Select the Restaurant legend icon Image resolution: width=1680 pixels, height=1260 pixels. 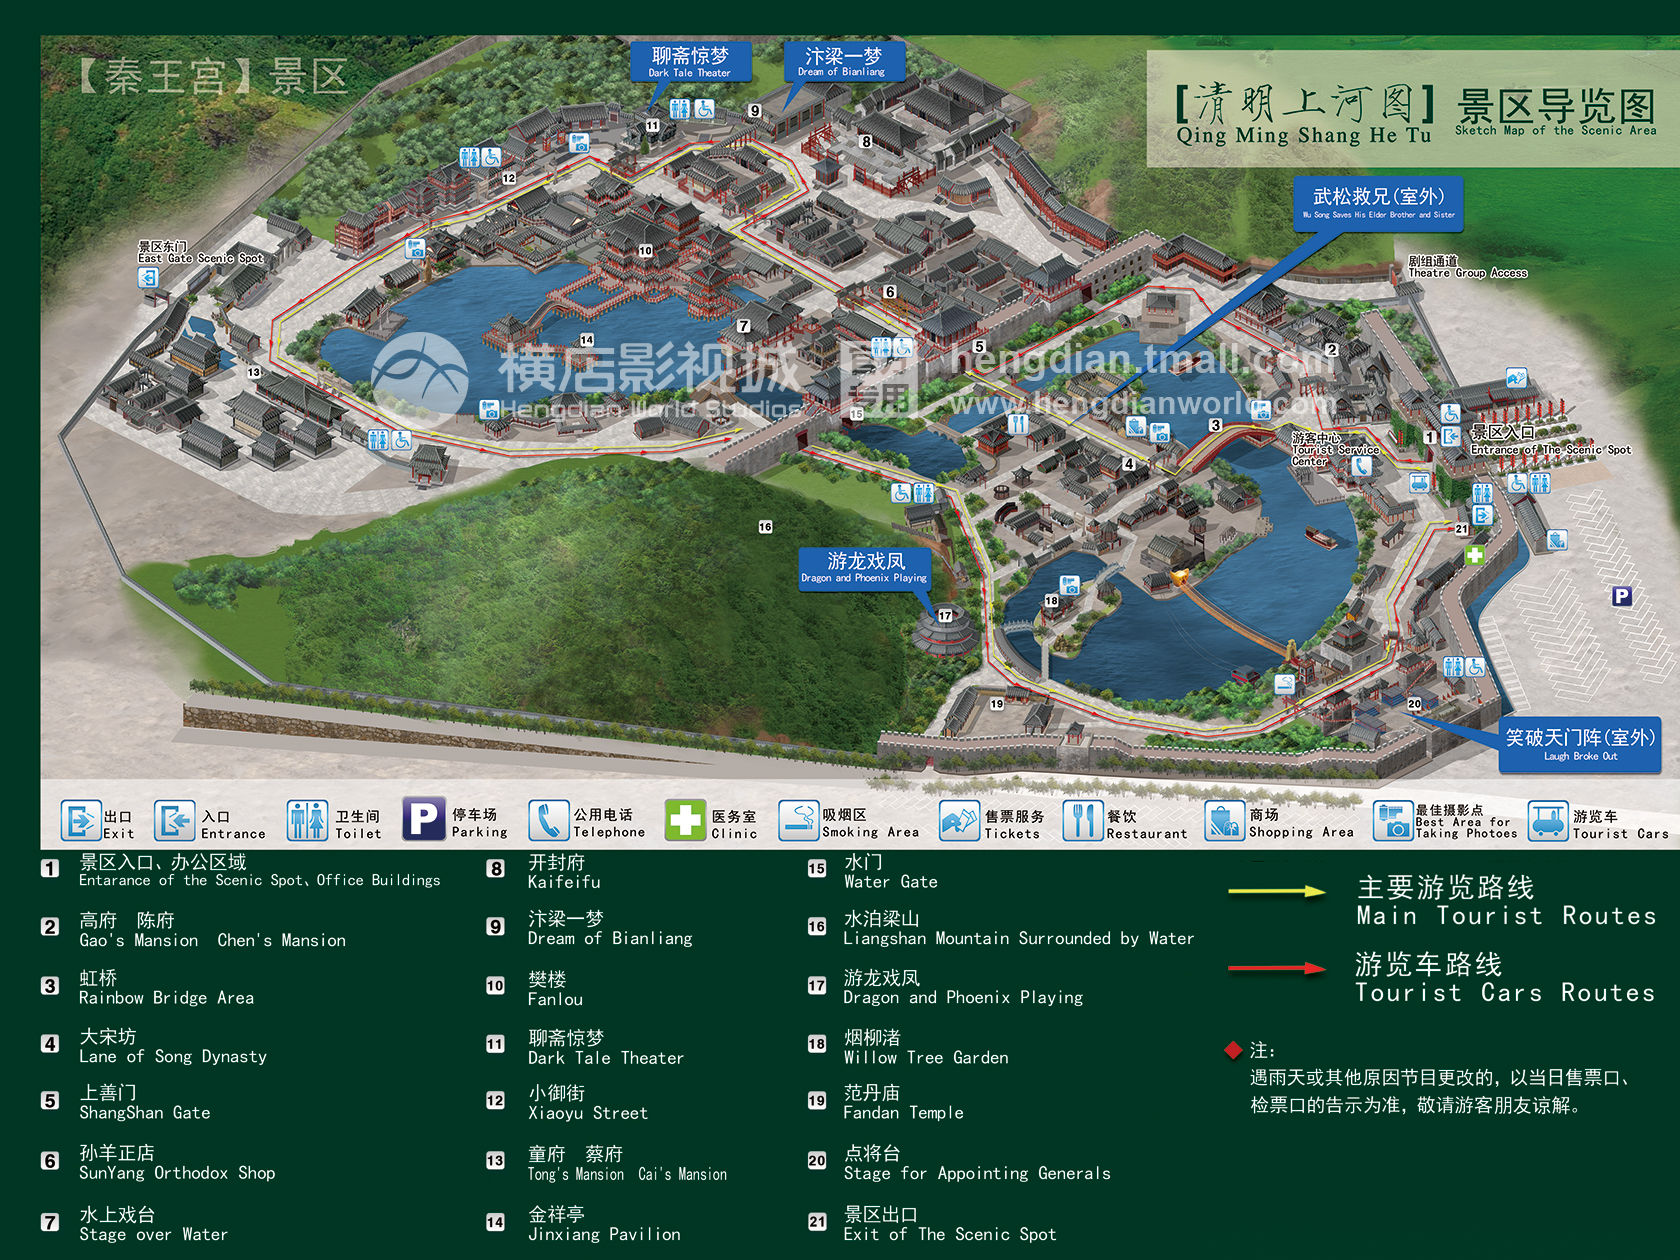click(x=1082, y=821)
